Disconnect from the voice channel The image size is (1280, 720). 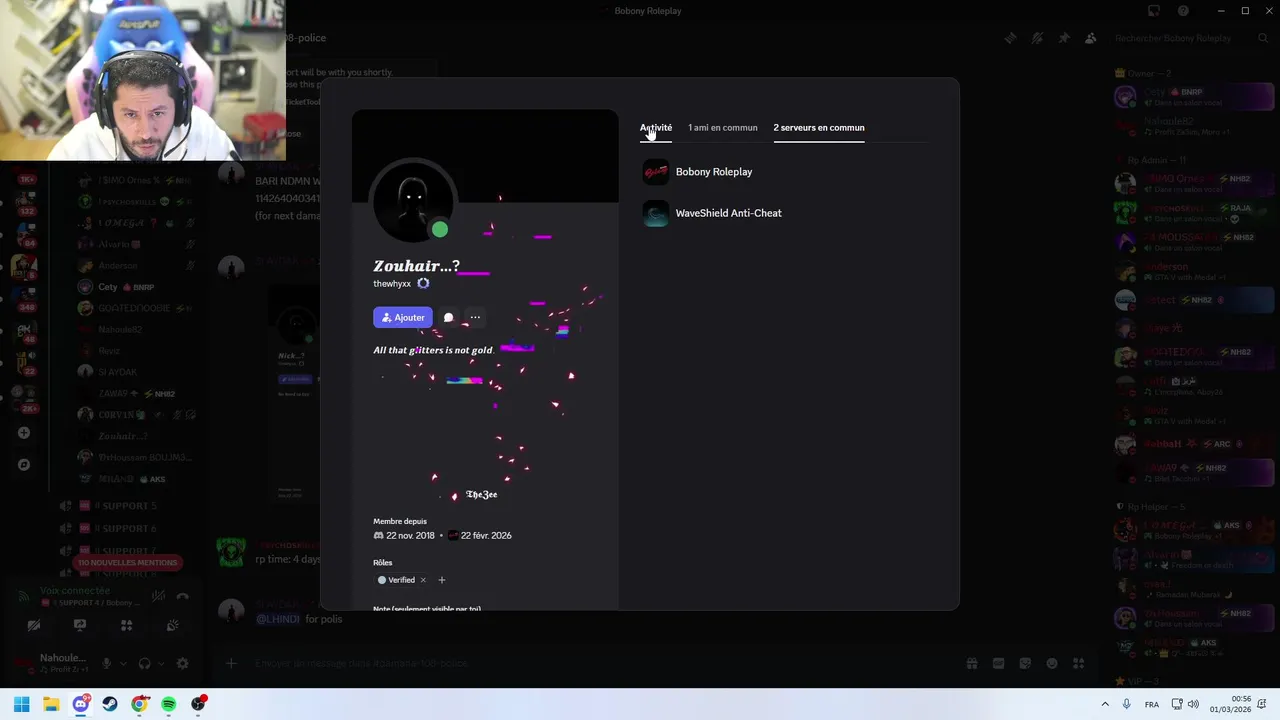click(x=182, y=596)
